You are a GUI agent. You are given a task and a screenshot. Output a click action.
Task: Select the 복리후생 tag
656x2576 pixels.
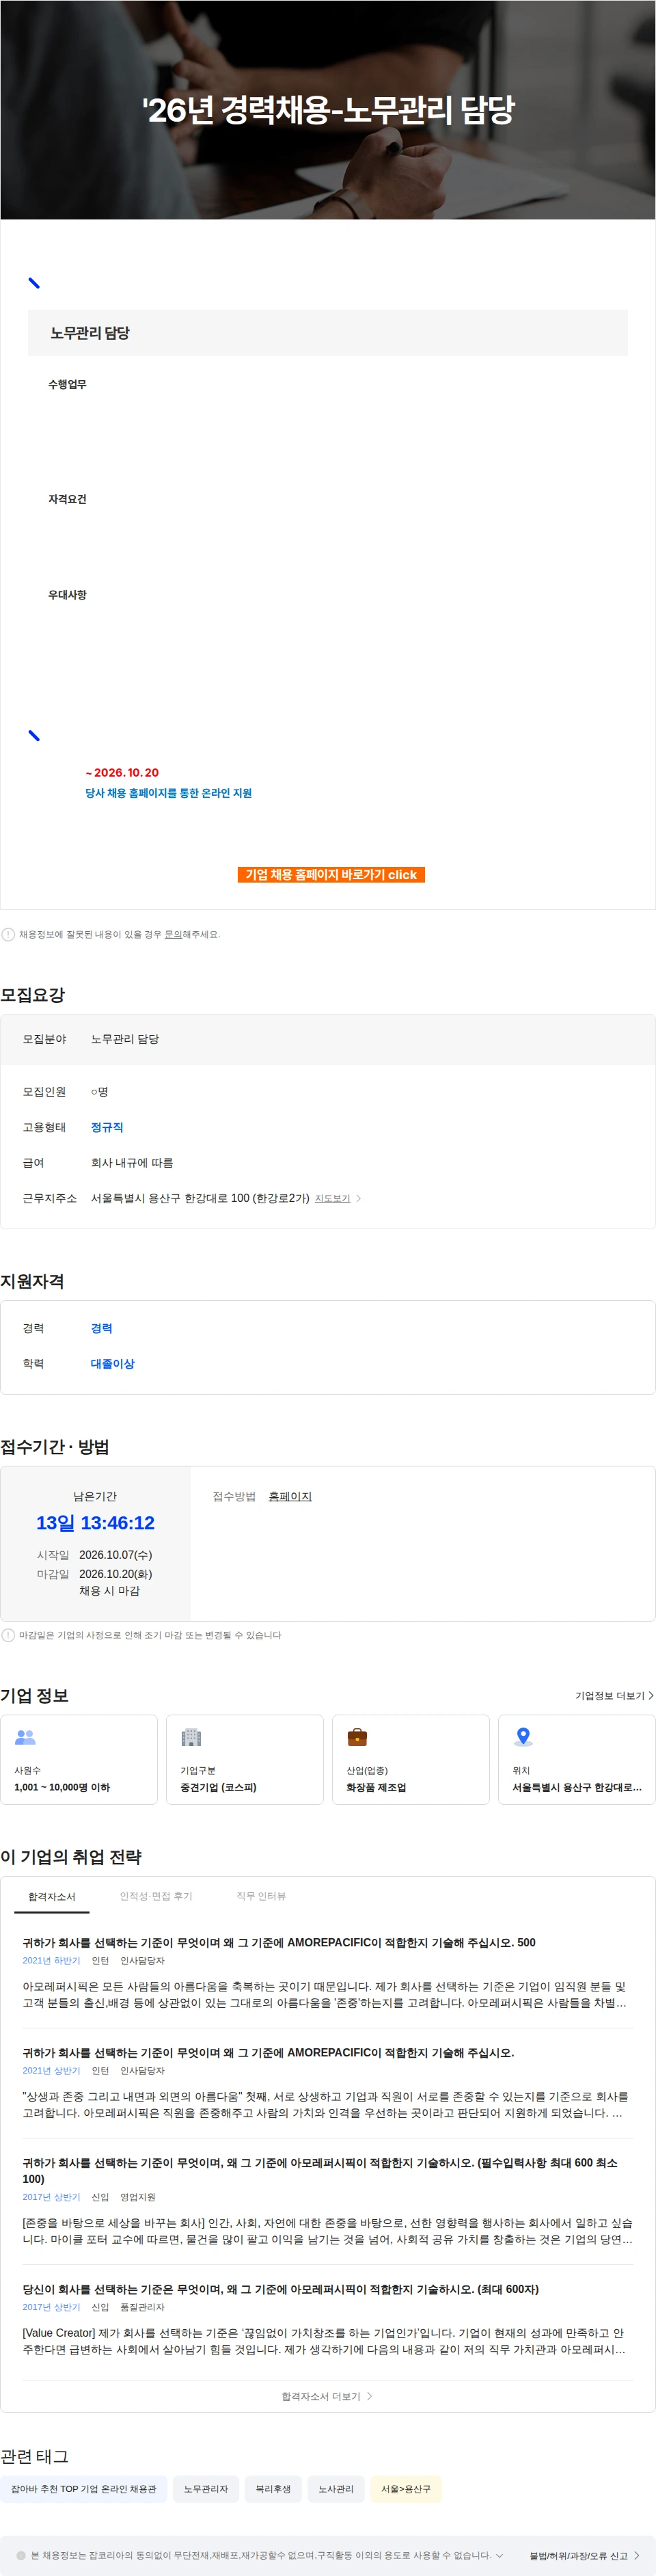[273, 2489]
